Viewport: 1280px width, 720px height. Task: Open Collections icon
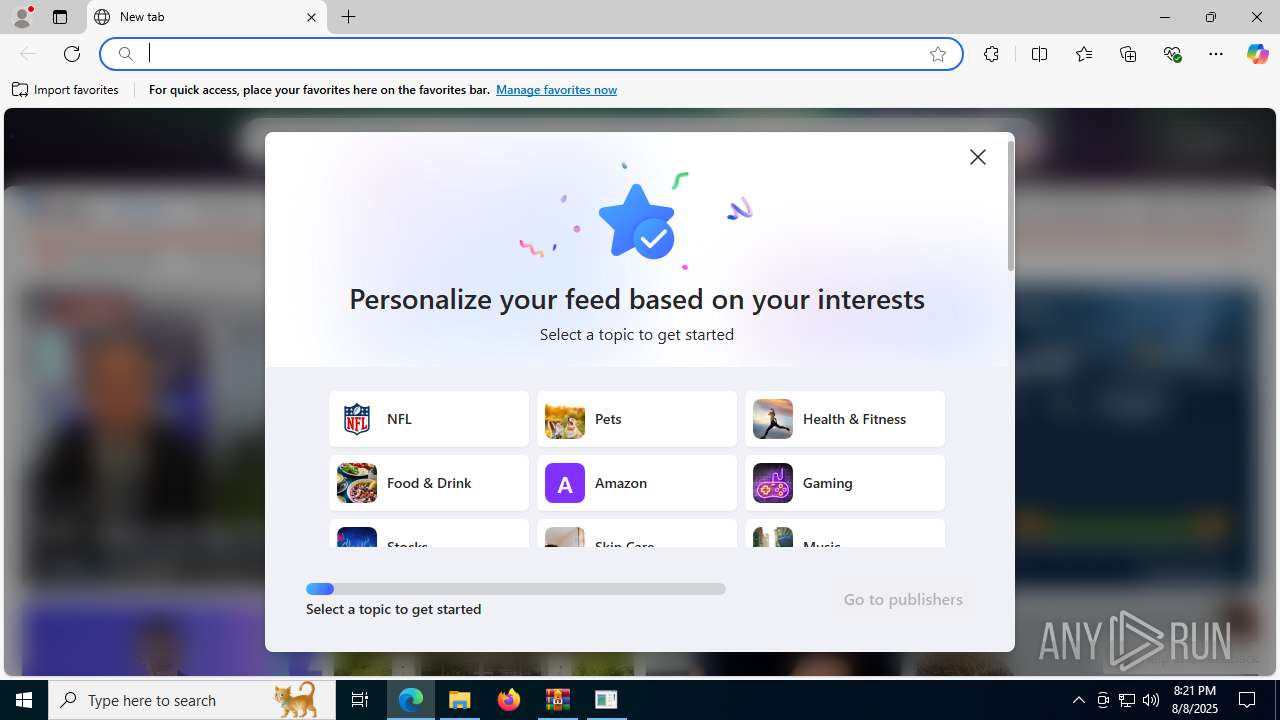click(1128, 54)
